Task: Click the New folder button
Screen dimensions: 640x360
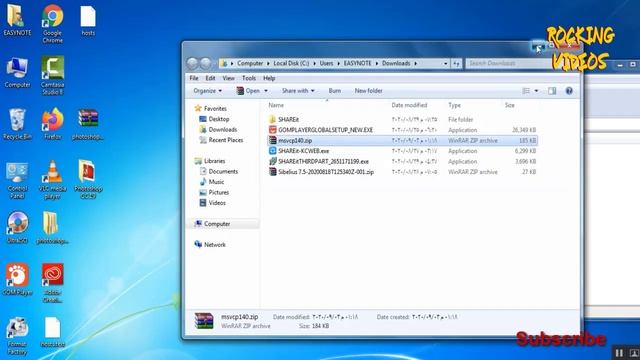Action: click(x=369, y=91)
